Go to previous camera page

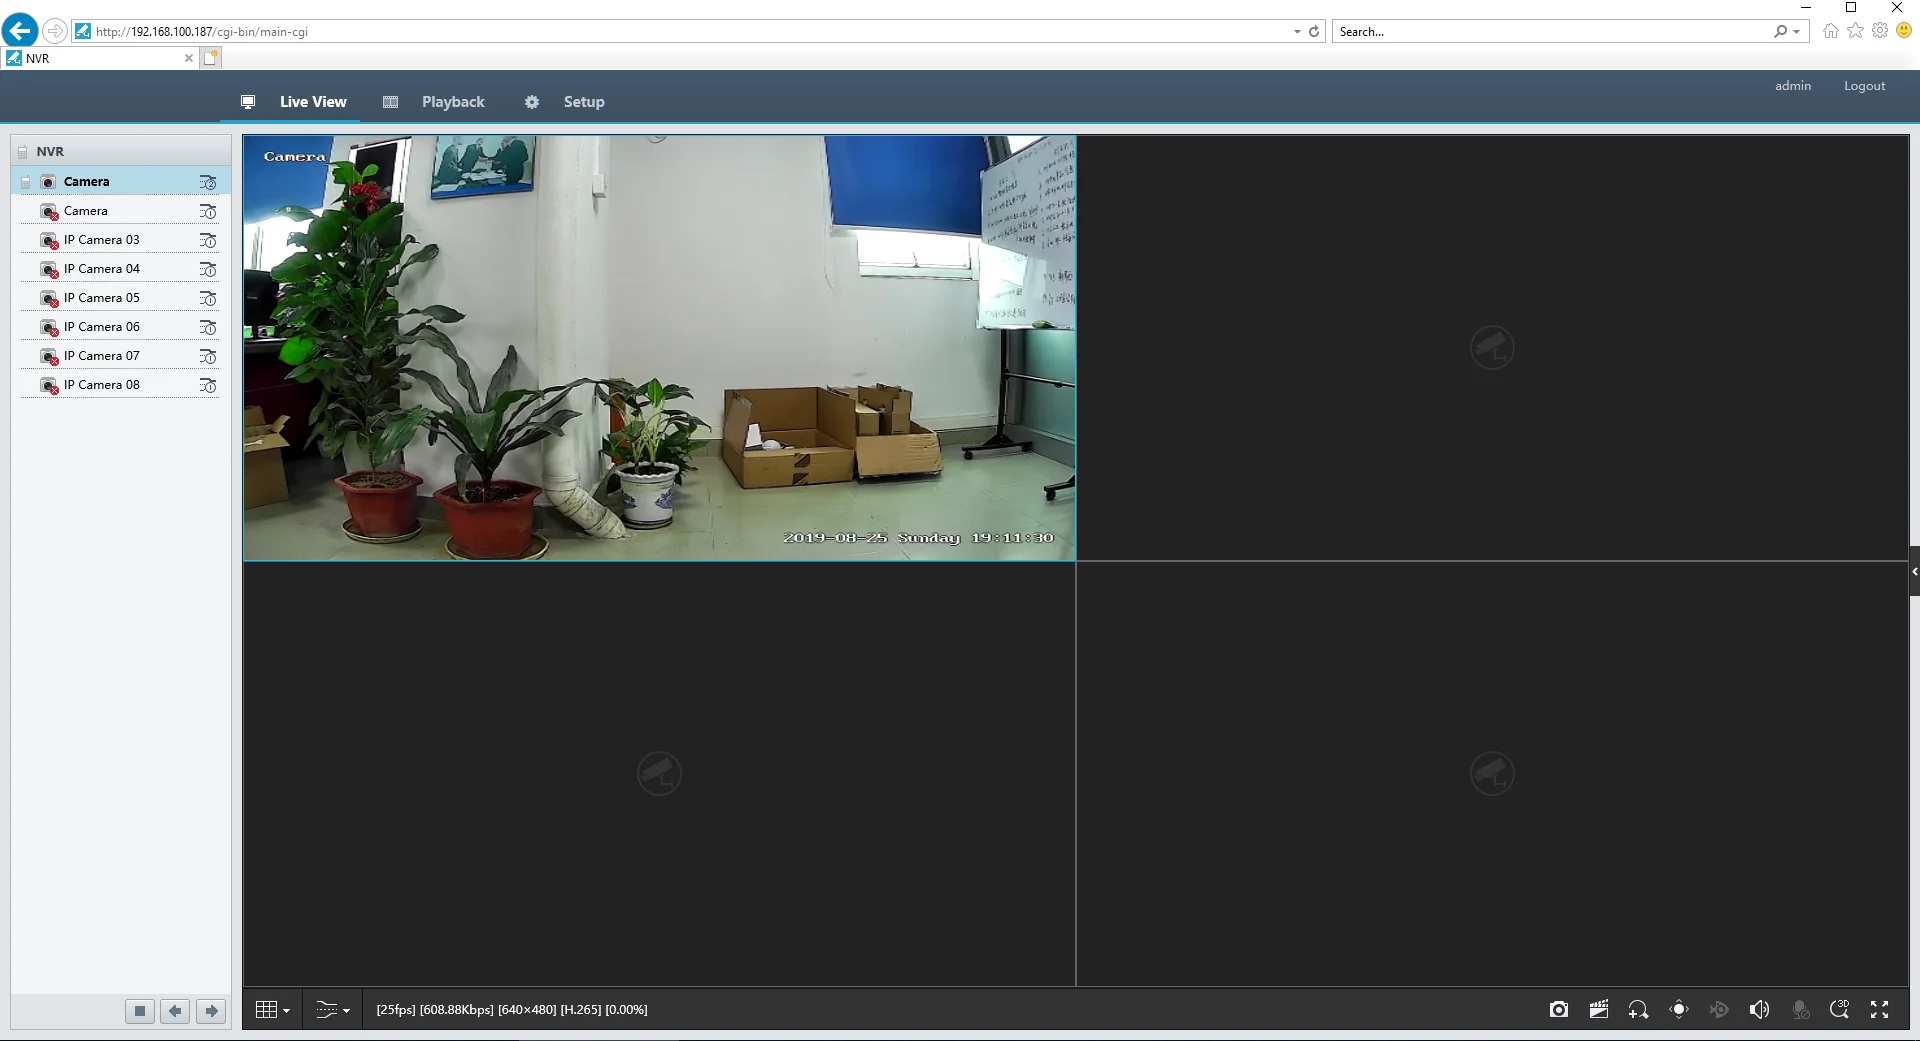click(x=175, y=1011)
